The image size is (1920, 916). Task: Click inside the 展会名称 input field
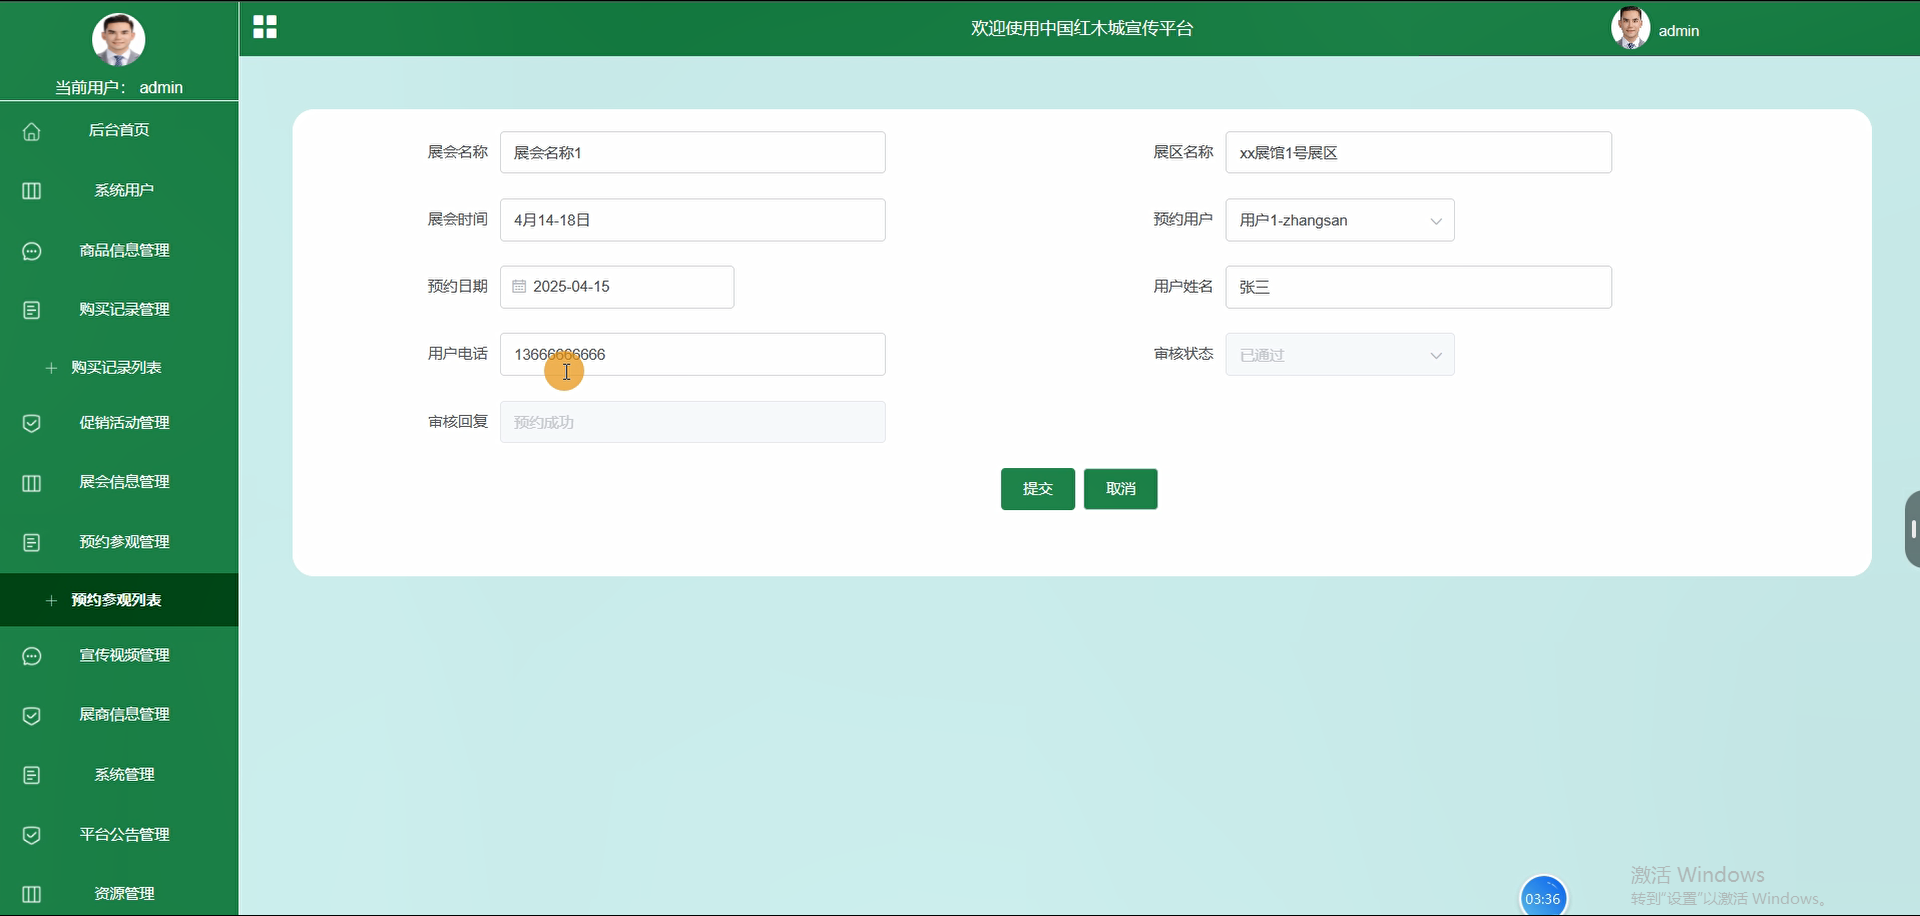tap(693, 152)
